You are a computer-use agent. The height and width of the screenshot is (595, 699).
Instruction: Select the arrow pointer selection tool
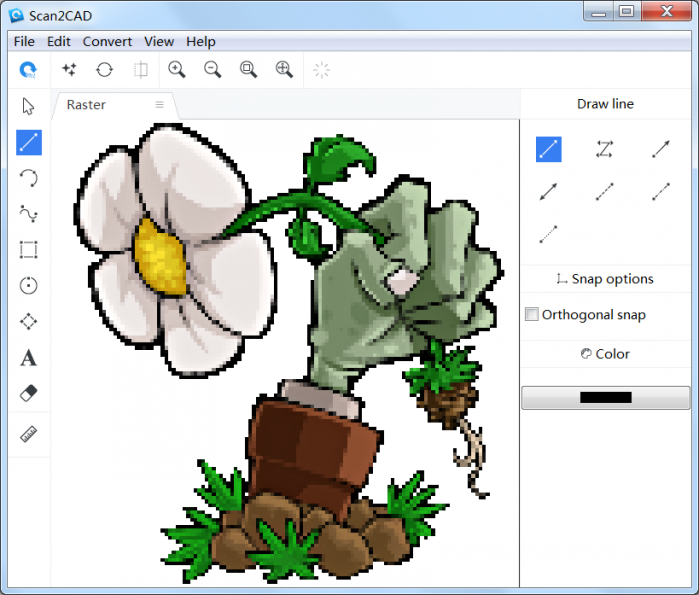click(x=28, y=107)
